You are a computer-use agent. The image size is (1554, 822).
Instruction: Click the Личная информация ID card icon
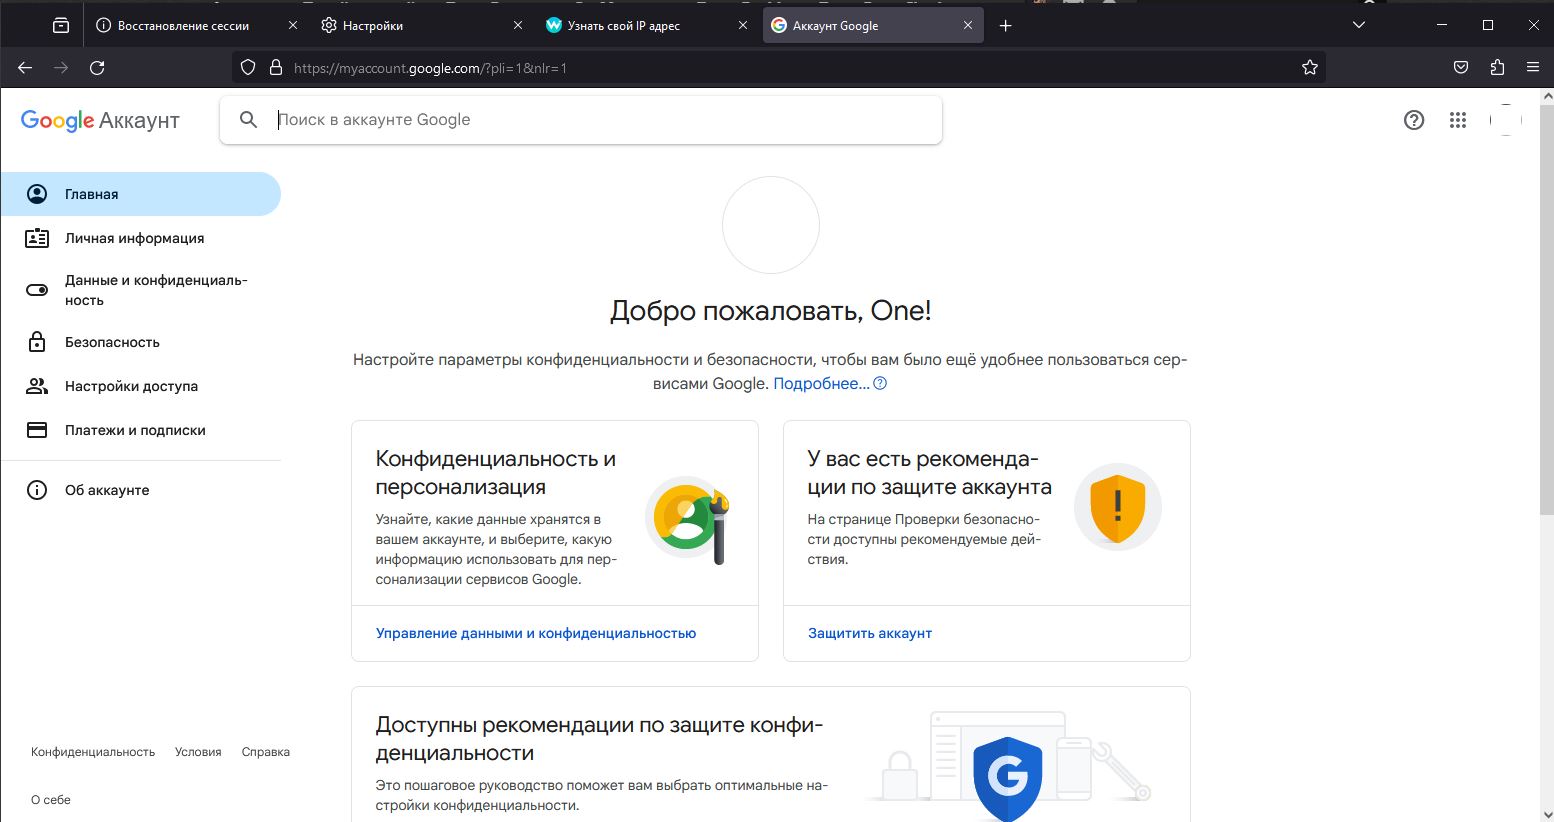[x=37, y=238]
